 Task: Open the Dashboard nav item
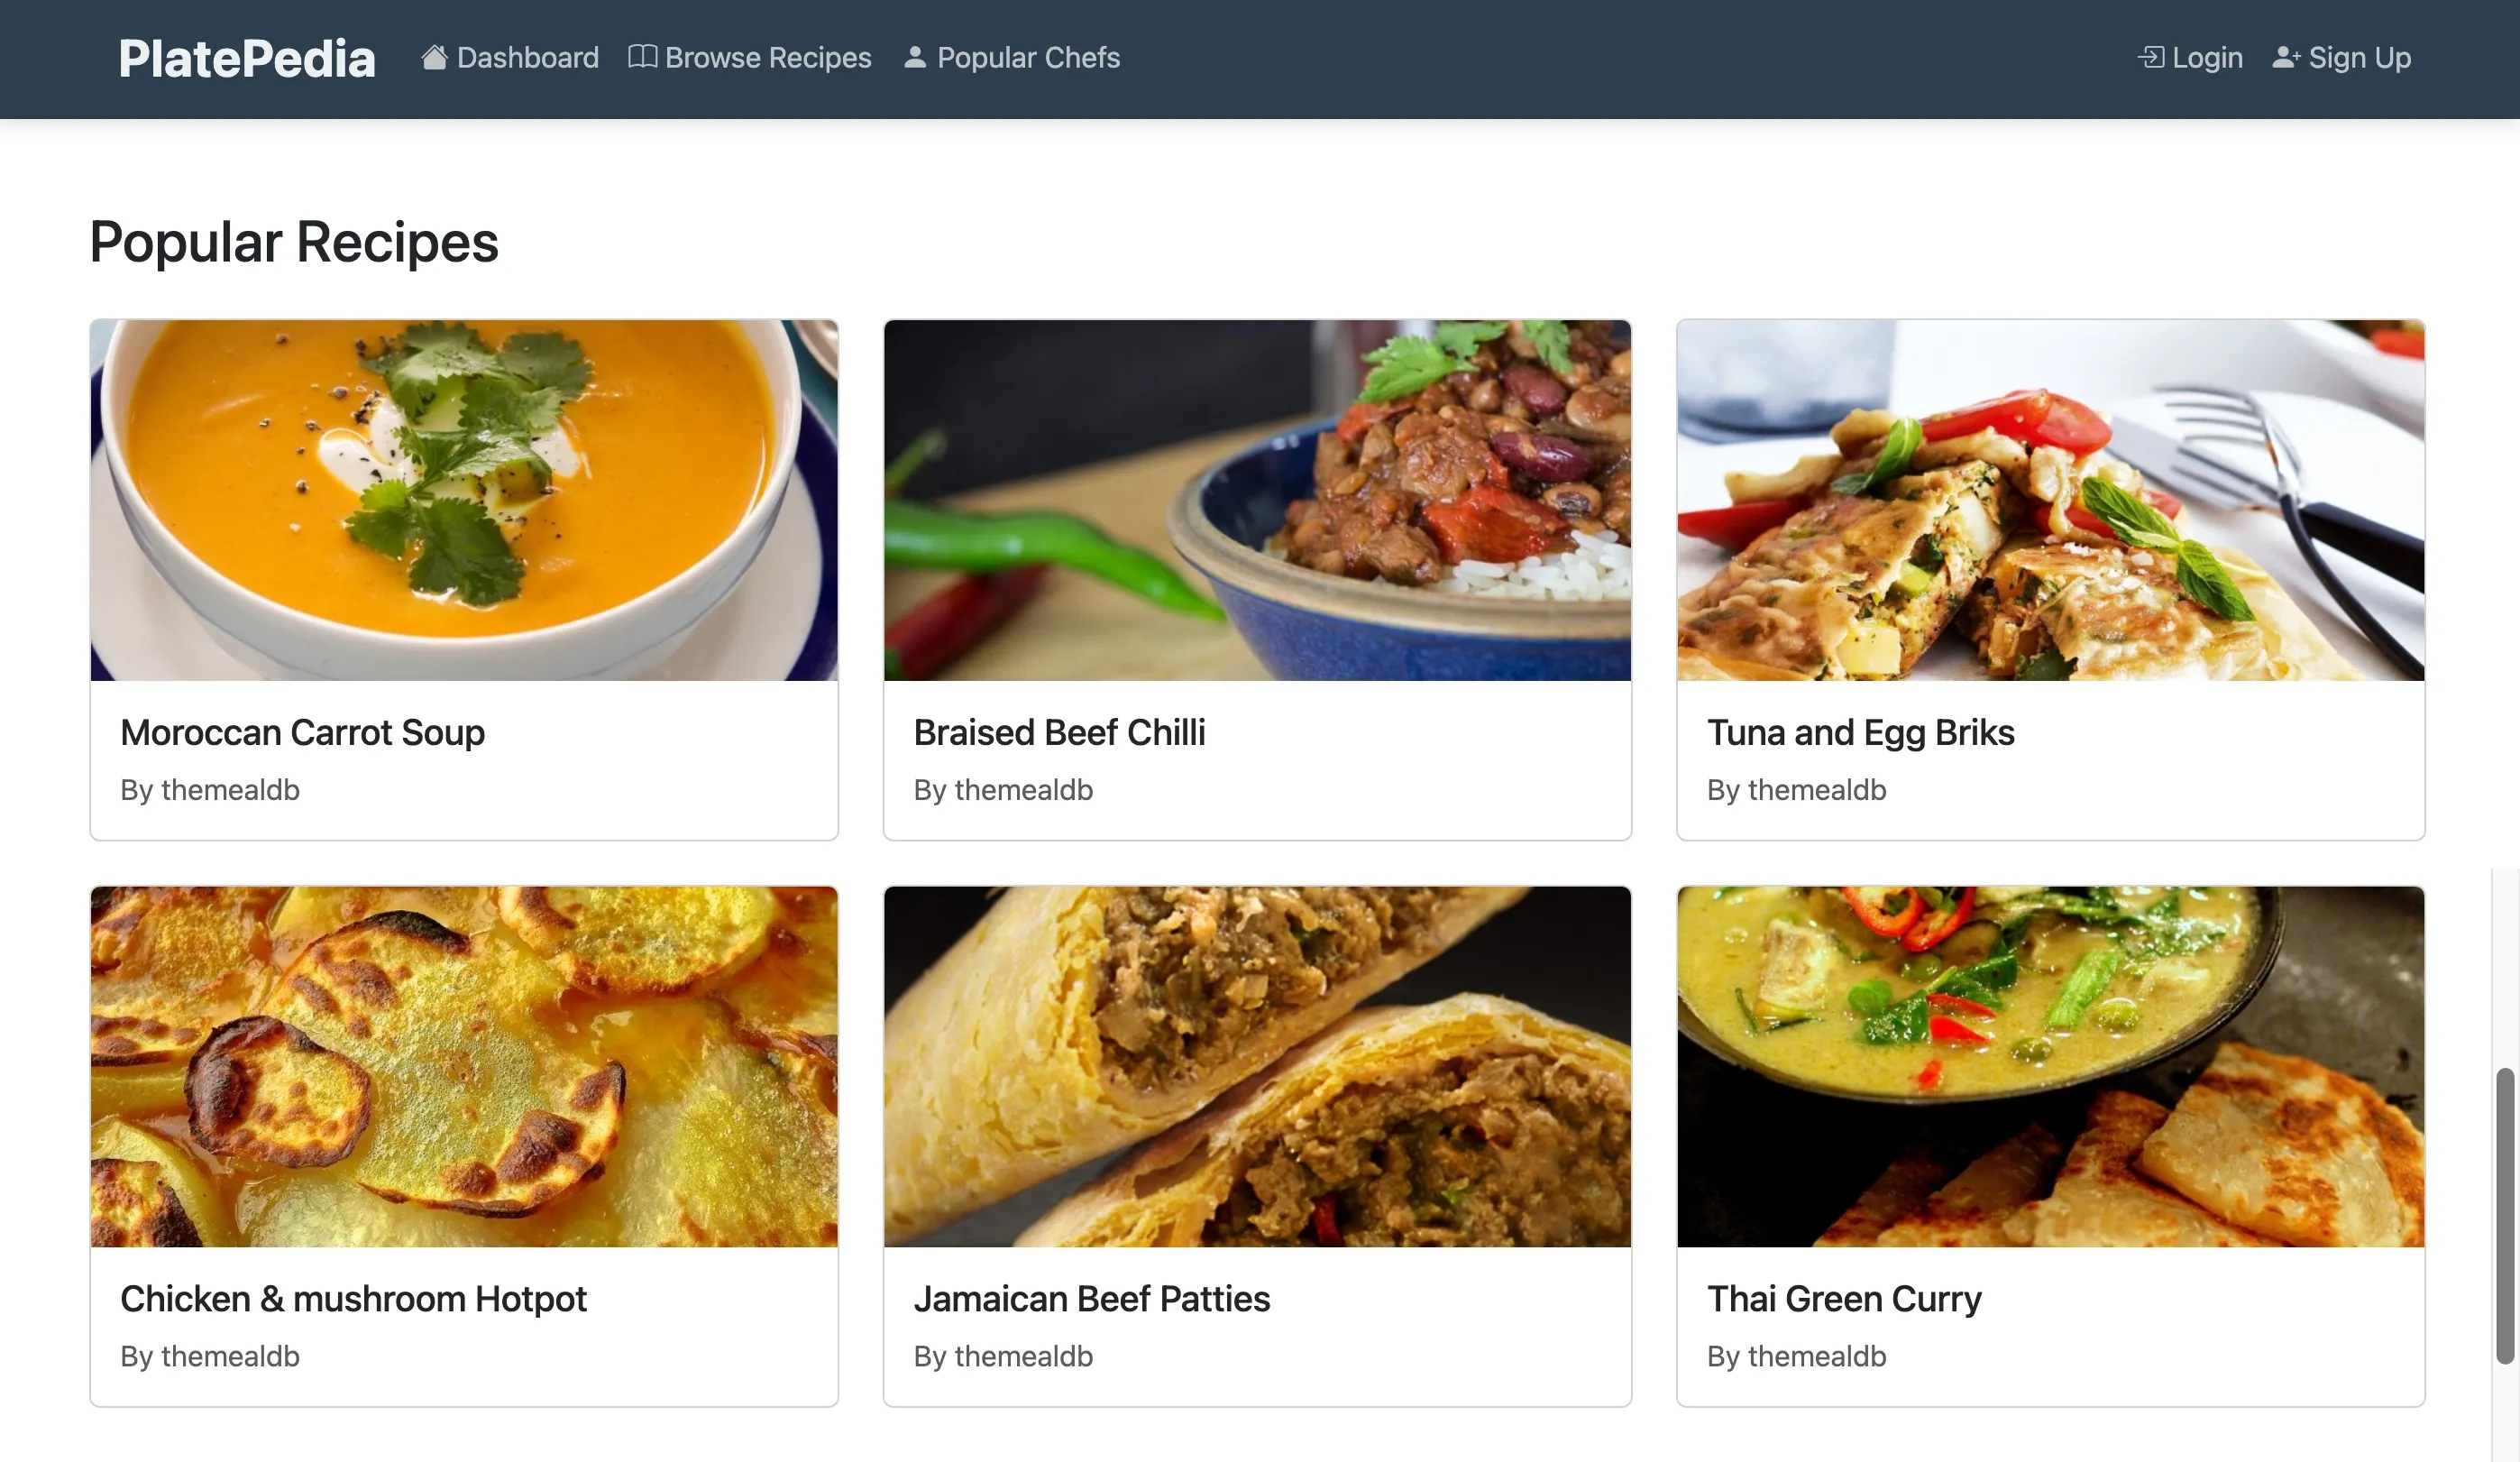coord(527,58)
